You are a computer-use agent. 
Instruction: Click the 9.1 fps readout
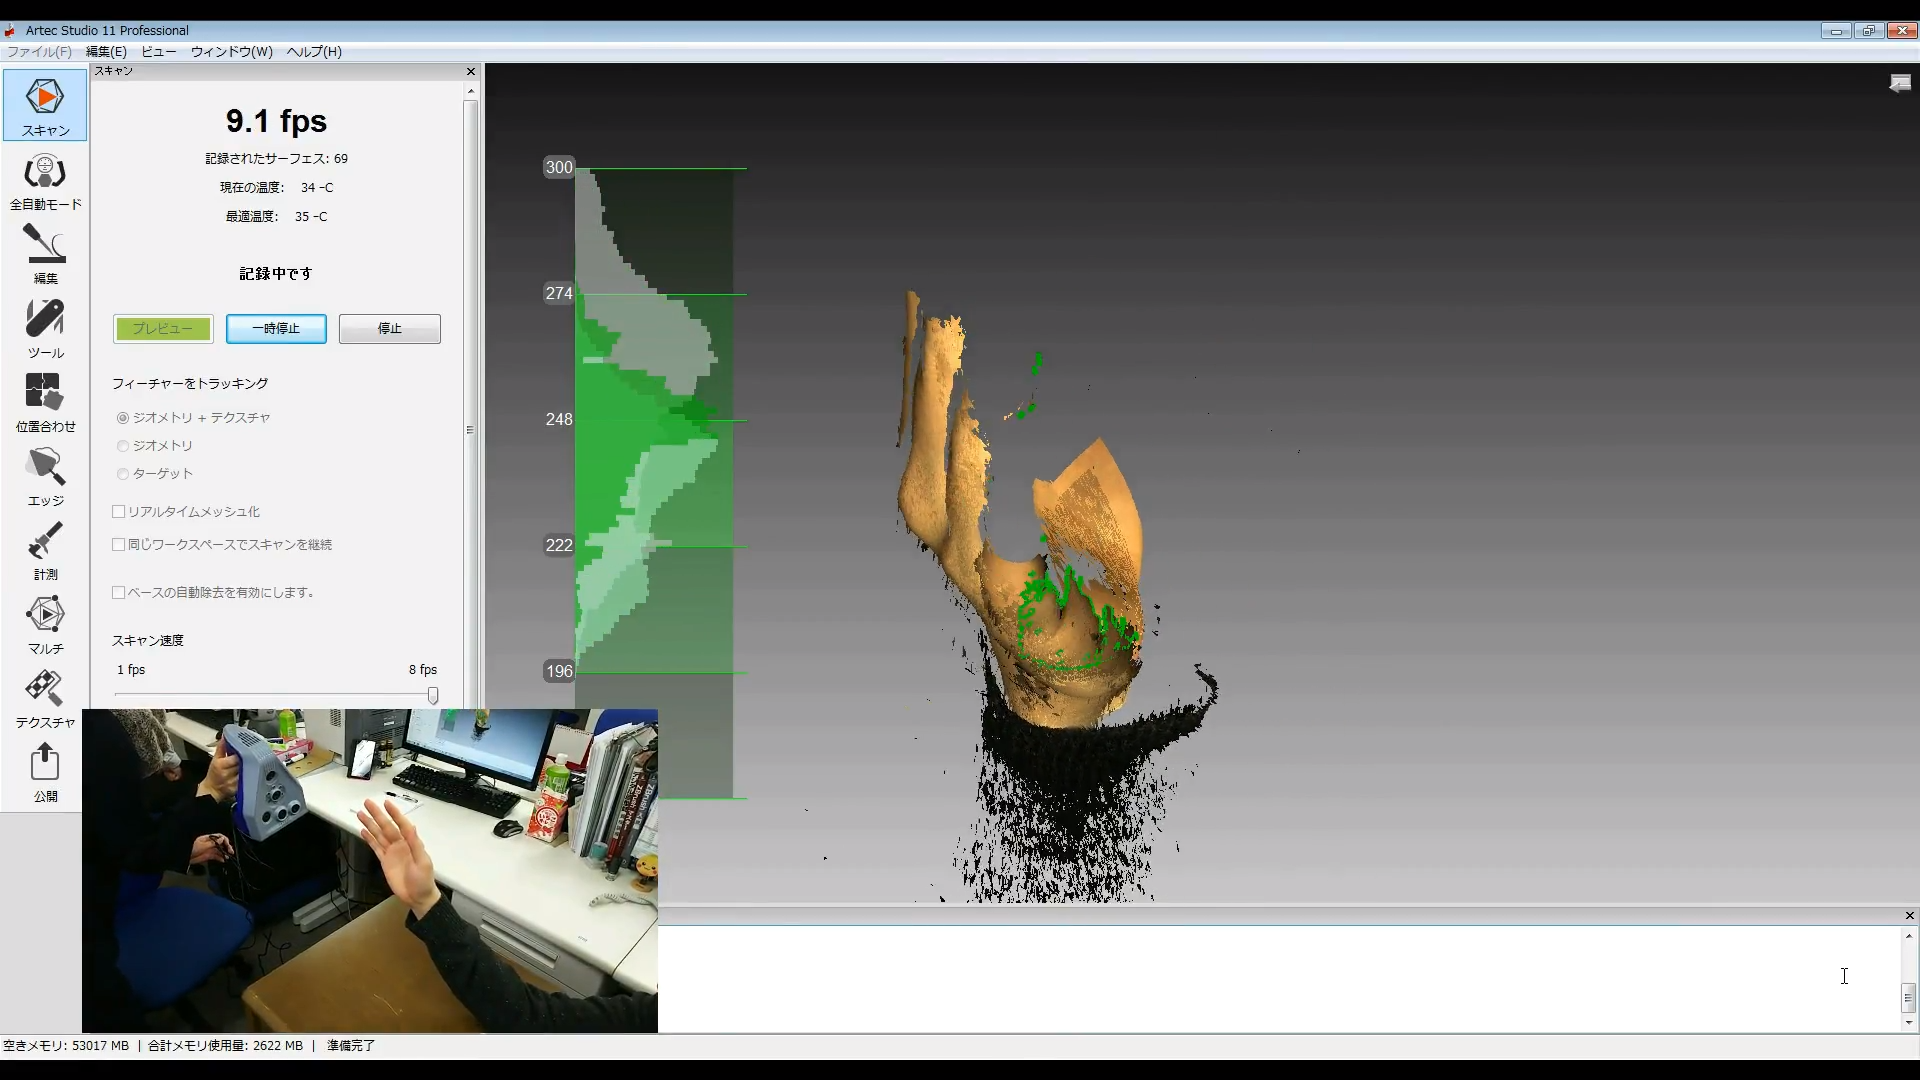pos(276,121)
